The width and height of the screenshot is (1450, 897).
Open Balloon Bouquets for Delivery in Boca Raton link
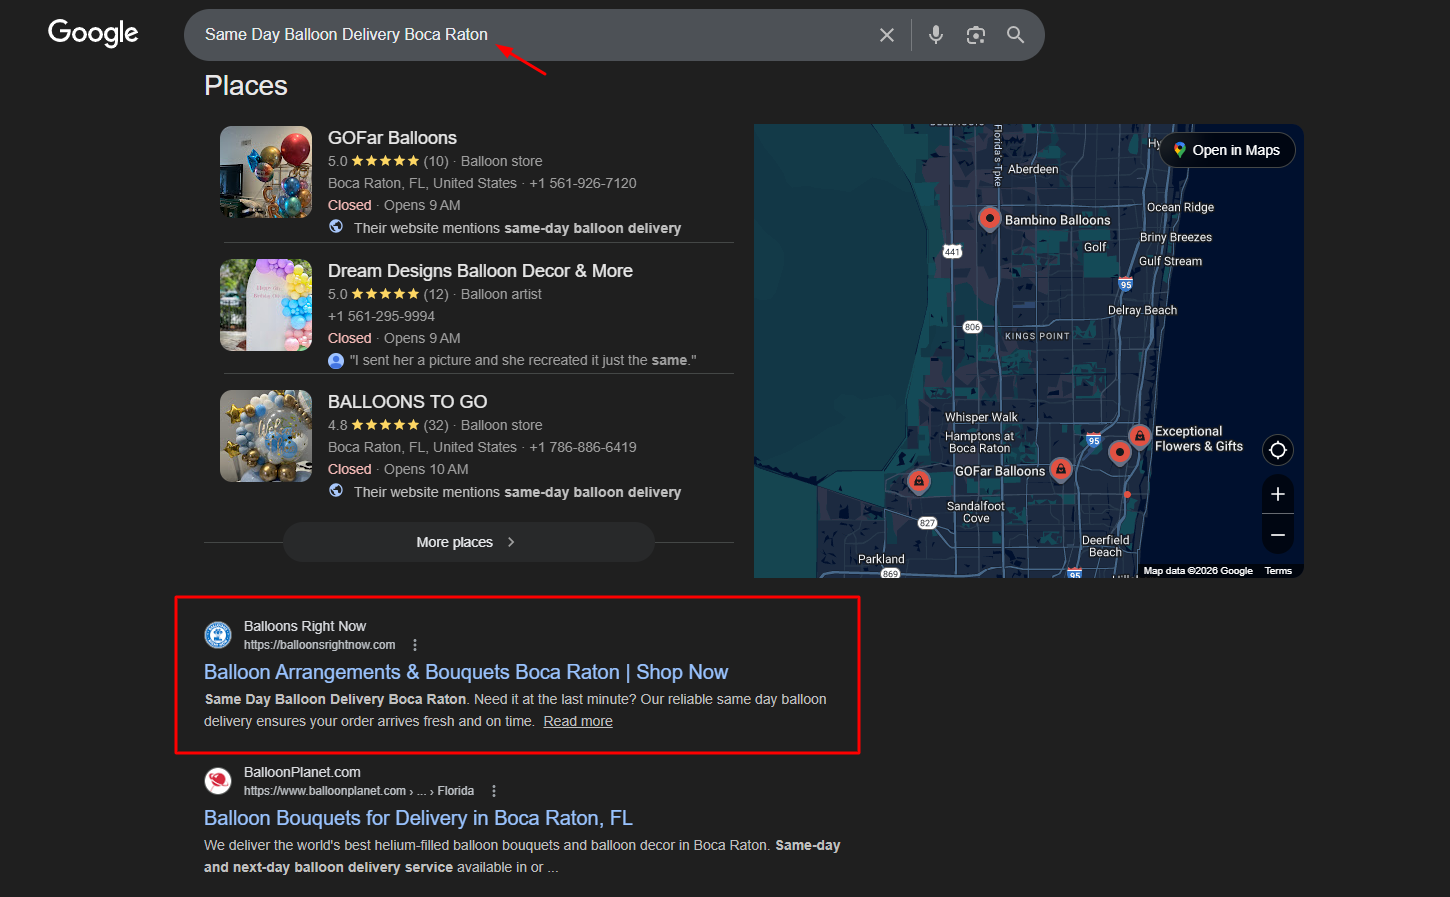tap(418, 818)
